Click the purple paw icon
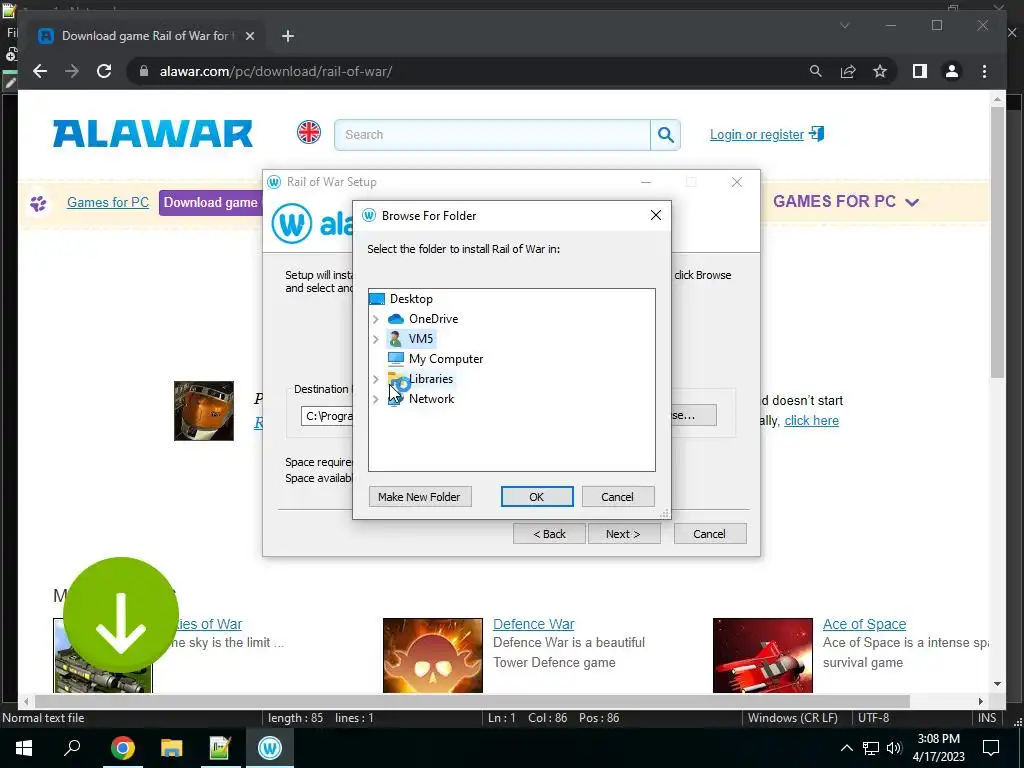1024x768 pixels. click(38, 203)
